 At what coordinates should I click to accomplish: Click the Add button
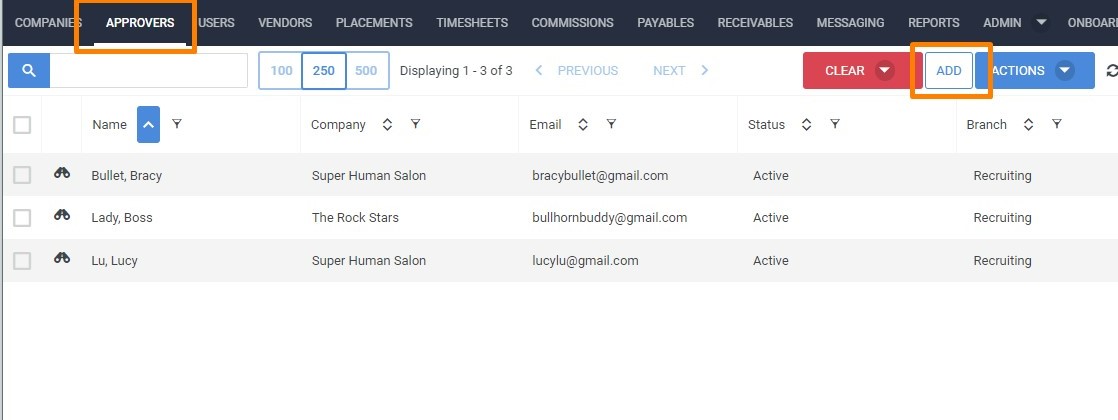pyautogui.click(x=948, y=71)
